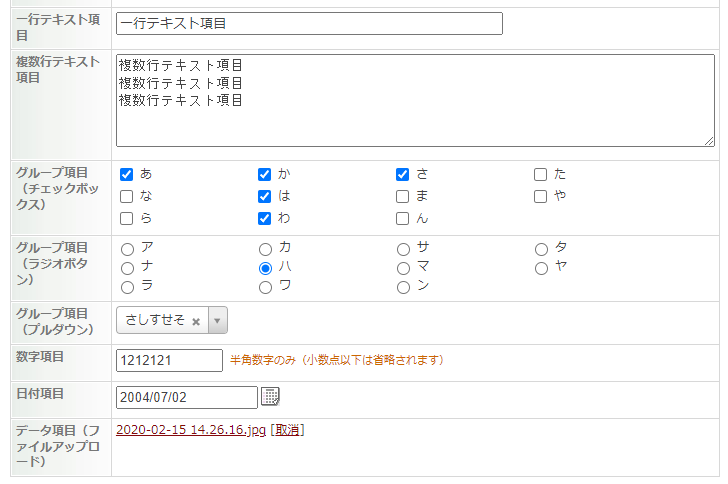728x484 pixels.
Task: Check the た checkbox
Action: [x=541, y=174]
